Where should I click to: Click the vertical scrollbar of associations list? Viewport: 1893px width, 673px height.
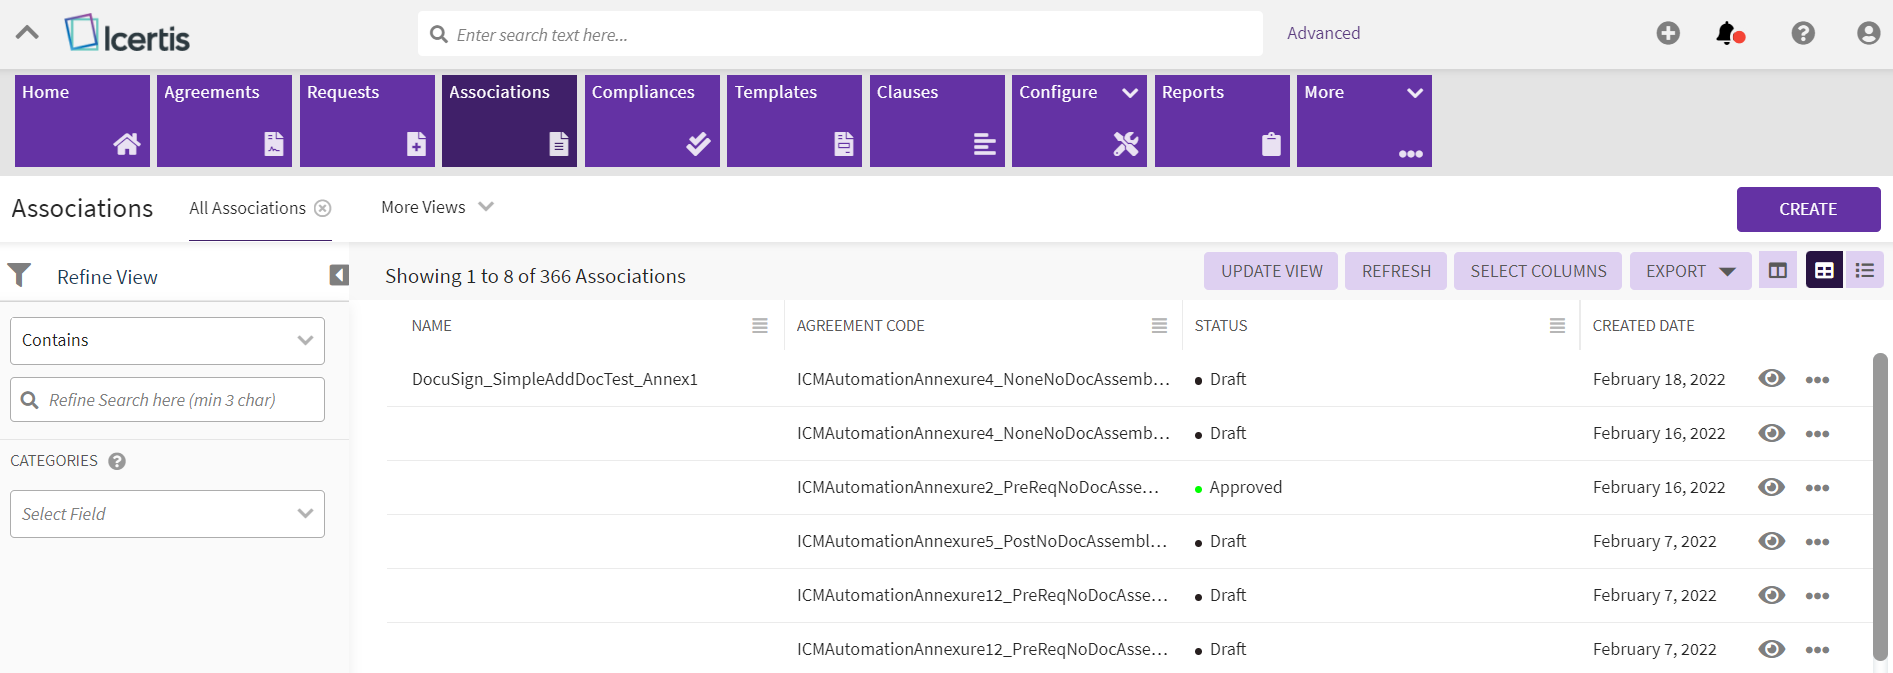(x=1880, y=500)
